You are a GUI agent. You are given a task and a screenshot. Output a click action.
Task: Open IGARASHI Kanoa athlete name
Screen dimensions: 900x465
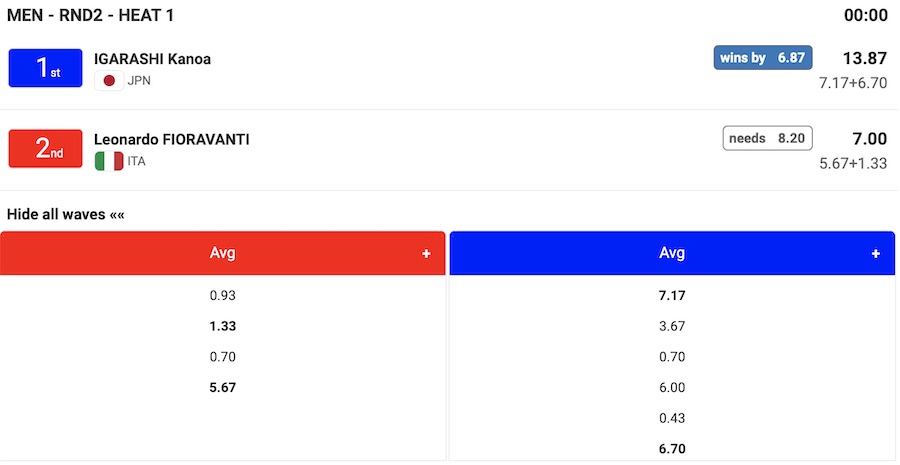click(x=152, y=59)
